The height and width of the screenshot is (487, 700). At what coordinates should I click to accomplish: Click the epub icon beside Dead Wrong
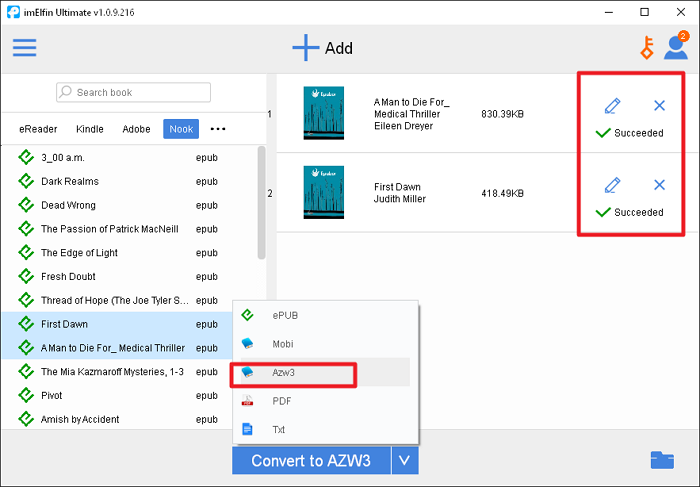[26, 205]
